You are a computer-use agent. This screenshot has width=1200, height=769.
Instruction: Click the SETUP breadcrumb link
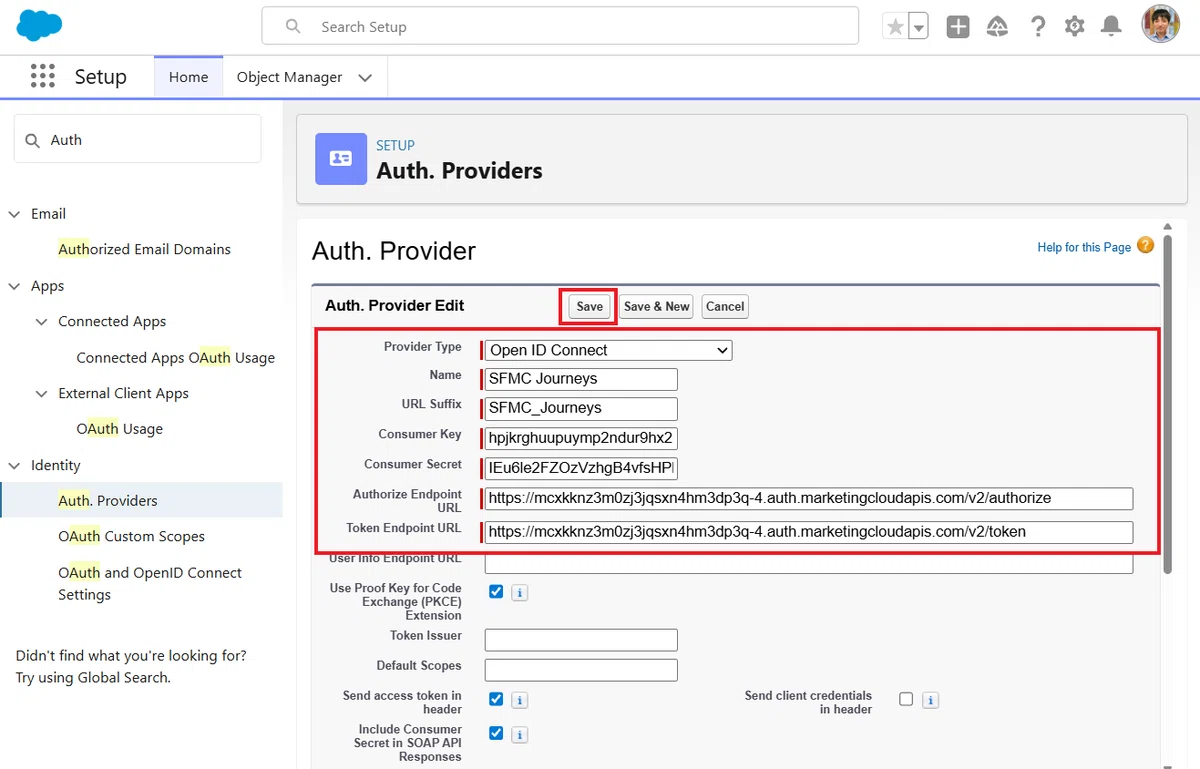click(395, 145)
